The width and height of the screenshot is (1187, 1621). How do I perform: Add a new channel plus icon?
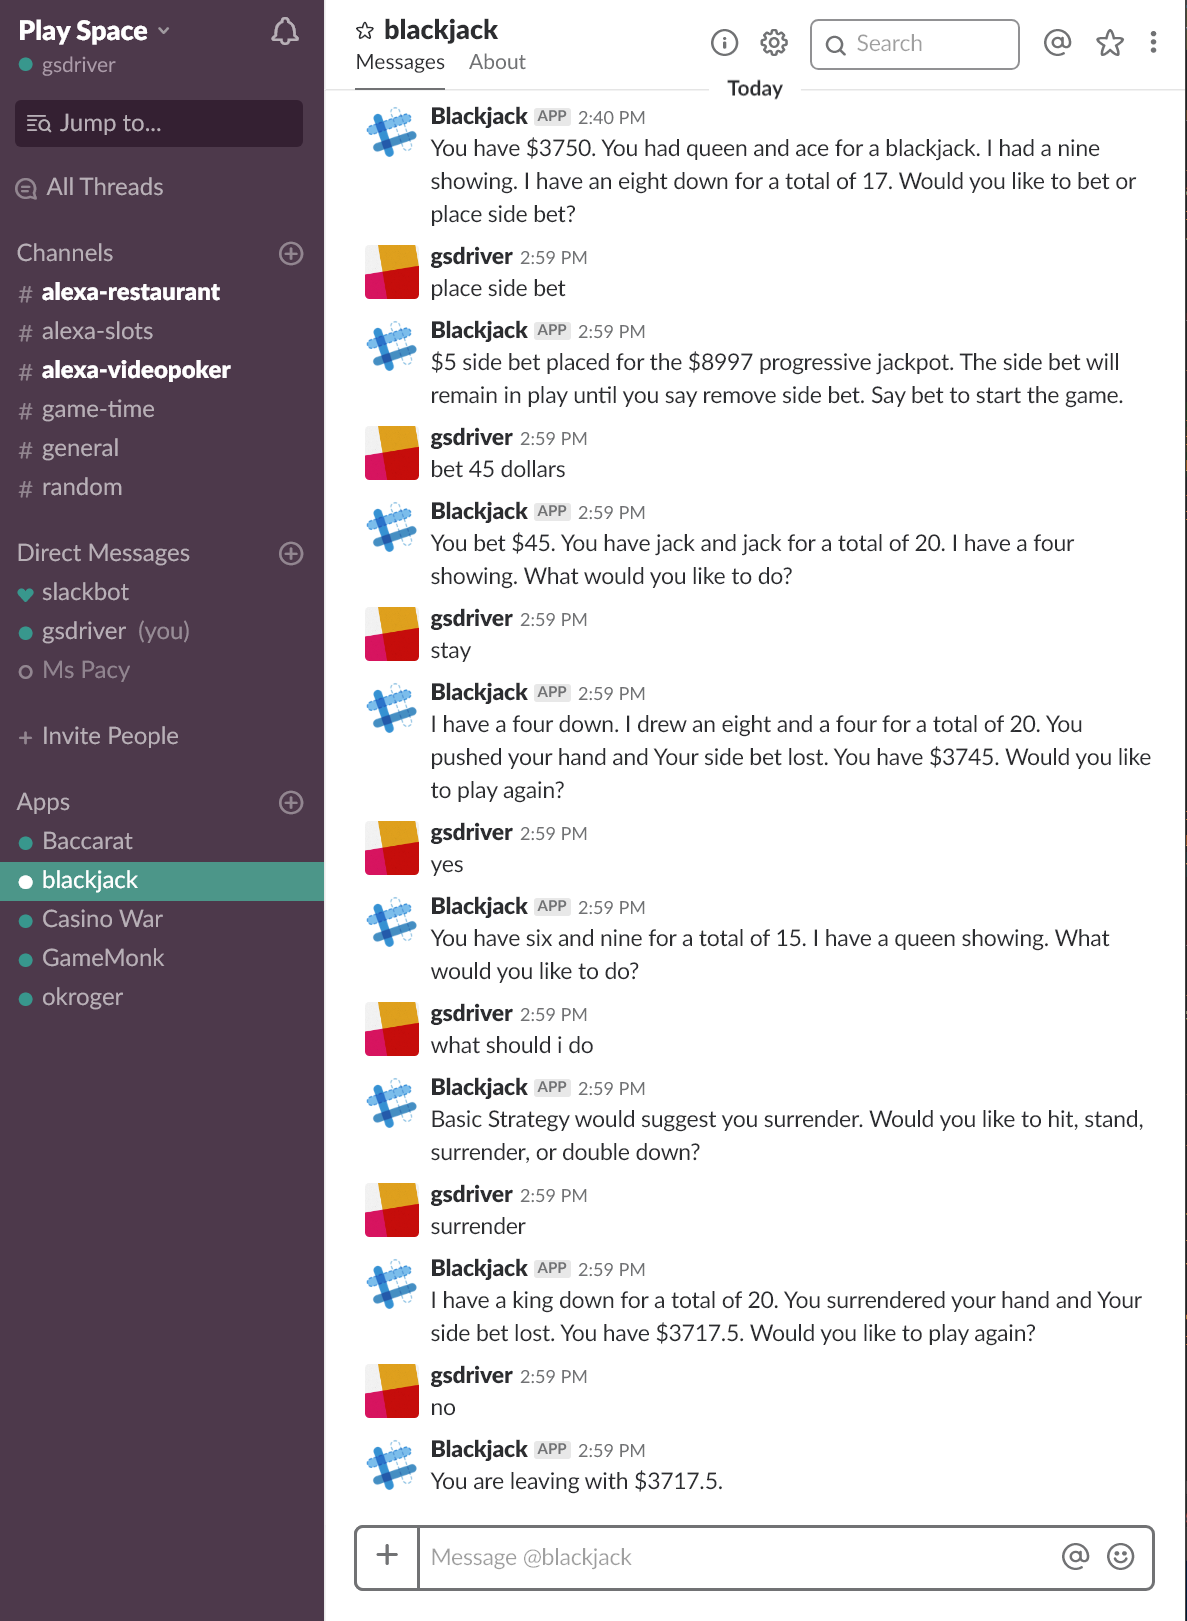click(291, 253)
